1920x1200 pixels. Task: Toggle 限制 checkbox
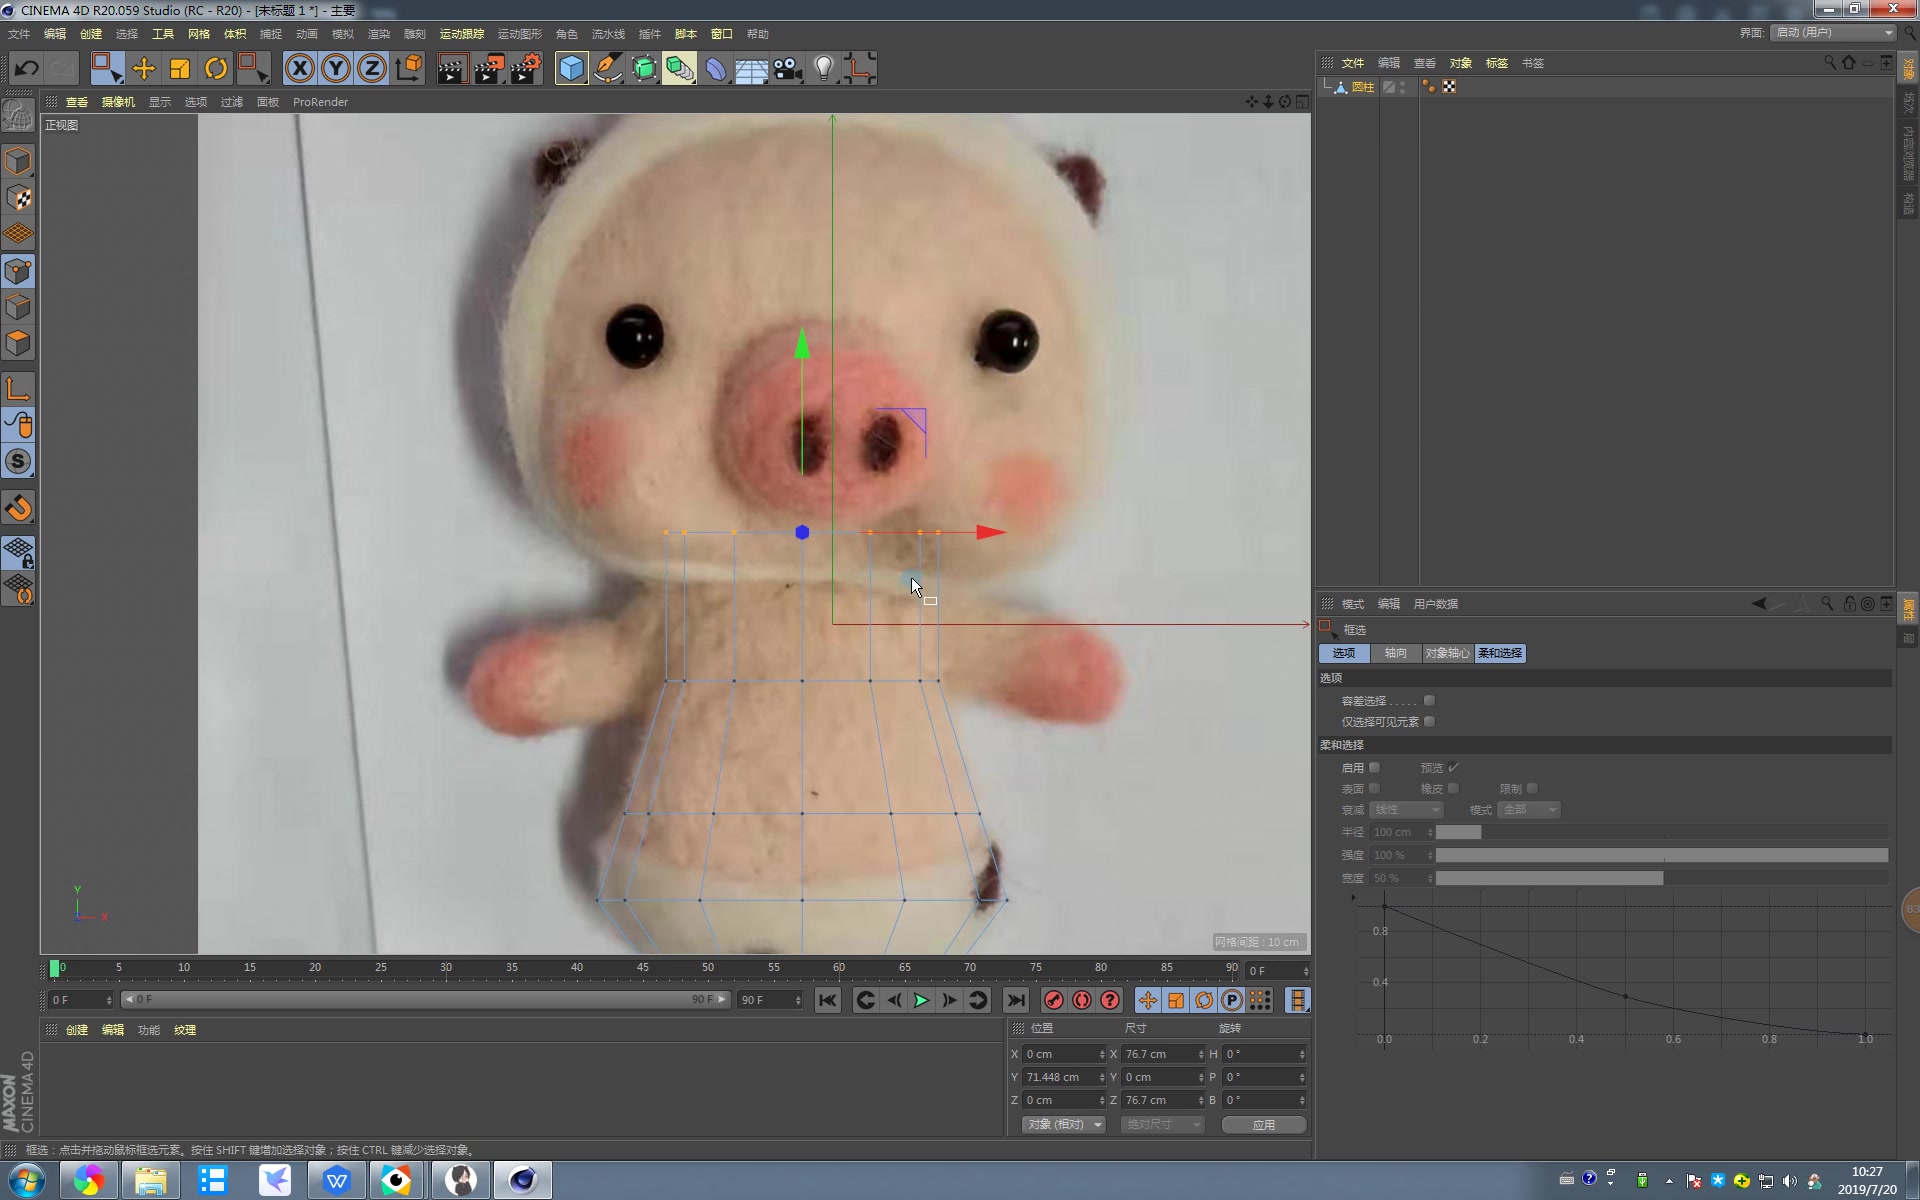(1533, 789)
